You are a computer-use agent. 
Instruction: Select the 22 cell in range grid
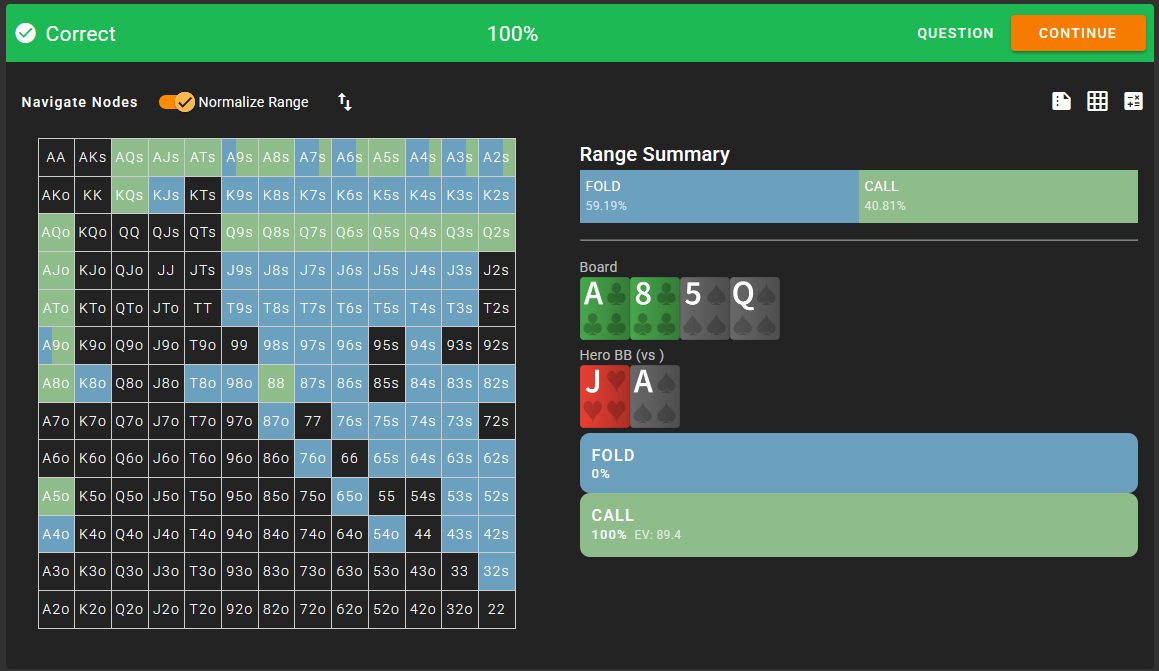pyautogui.click(x=497, y=610)
